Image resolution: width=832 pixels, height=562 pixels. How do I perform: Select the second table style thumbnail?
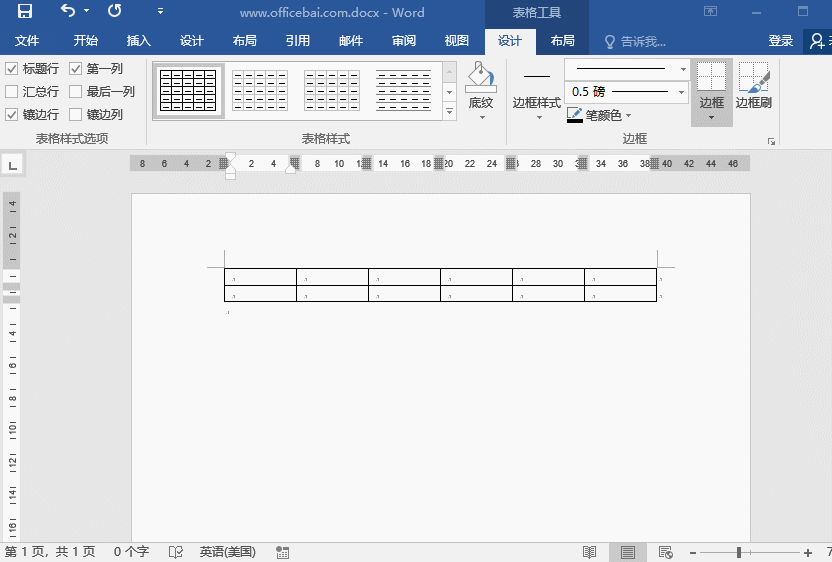pyautogui.click(x=260, y=90)
